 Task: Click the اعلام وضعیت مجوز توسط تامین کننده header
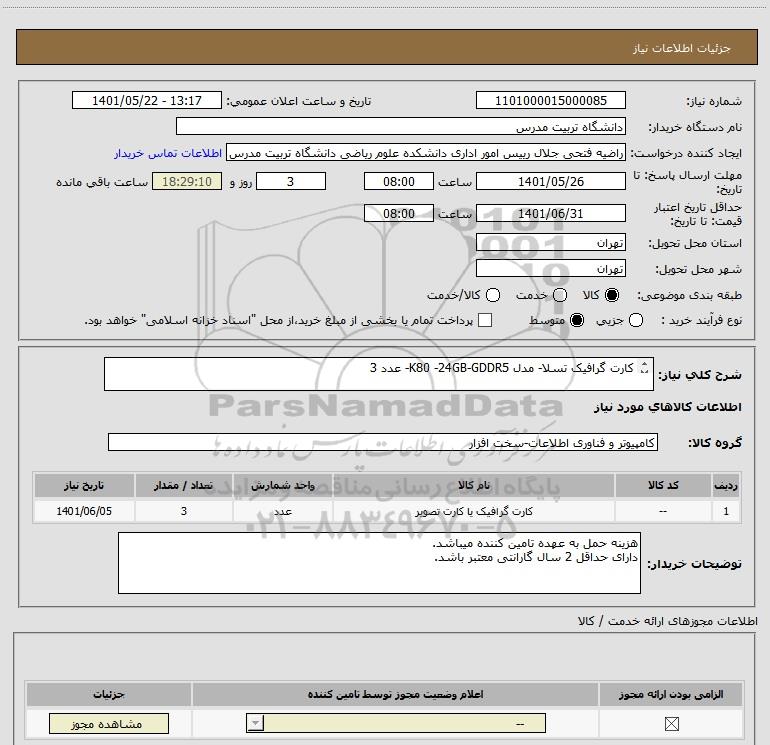point(395,694)
